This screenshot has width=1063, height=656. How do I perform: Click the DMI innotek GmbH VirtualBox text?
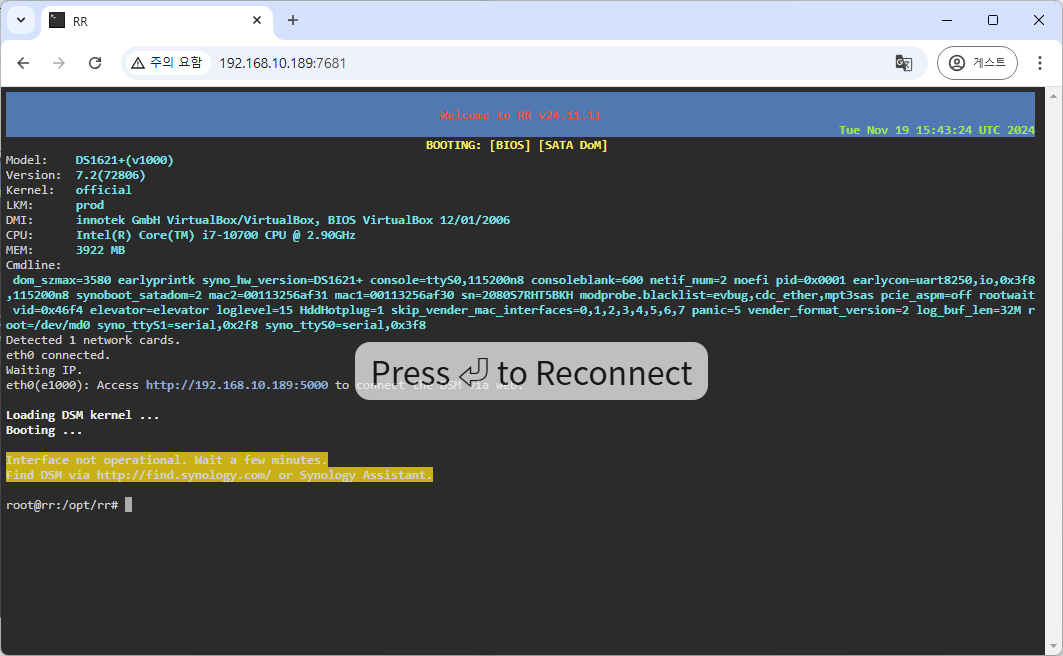293,220
